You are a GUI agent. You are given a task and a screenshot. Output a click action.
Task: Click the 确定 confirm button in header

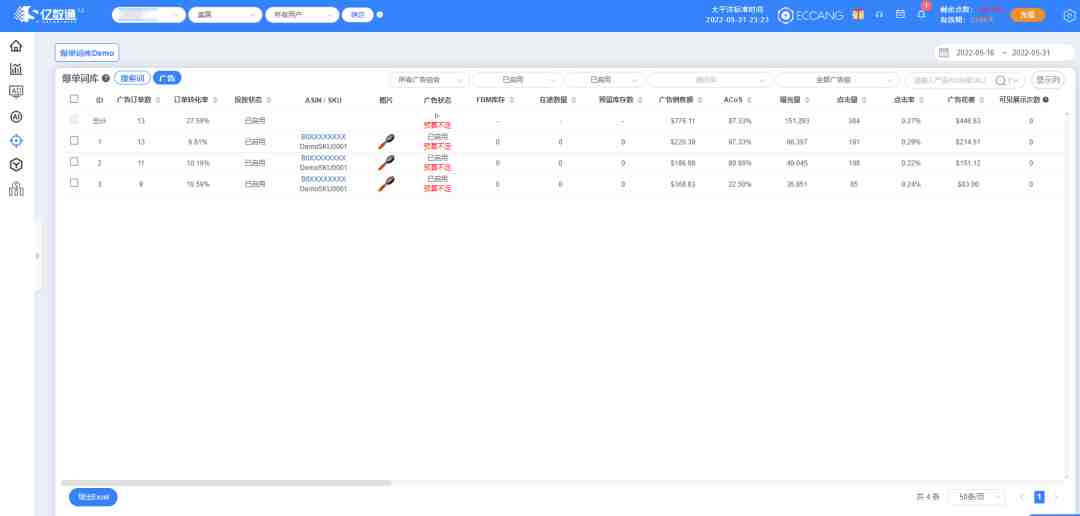click(x=357, y=14)
